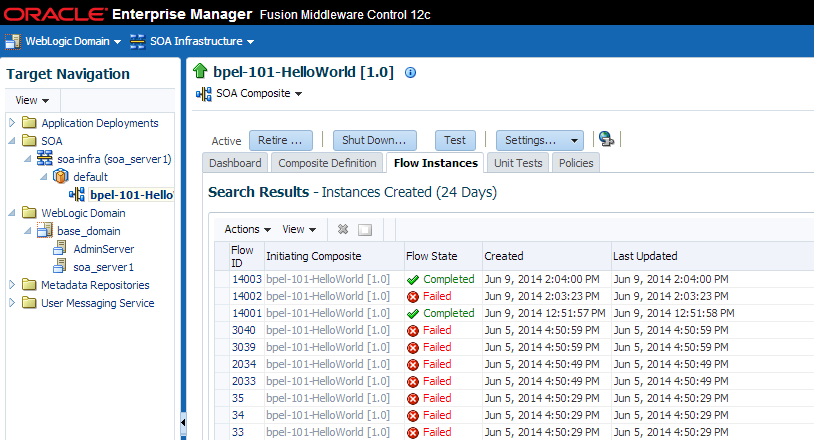Click Failed status icon for flow 14002
This screenshot has height=440, width=814.
tap(413, 297)
